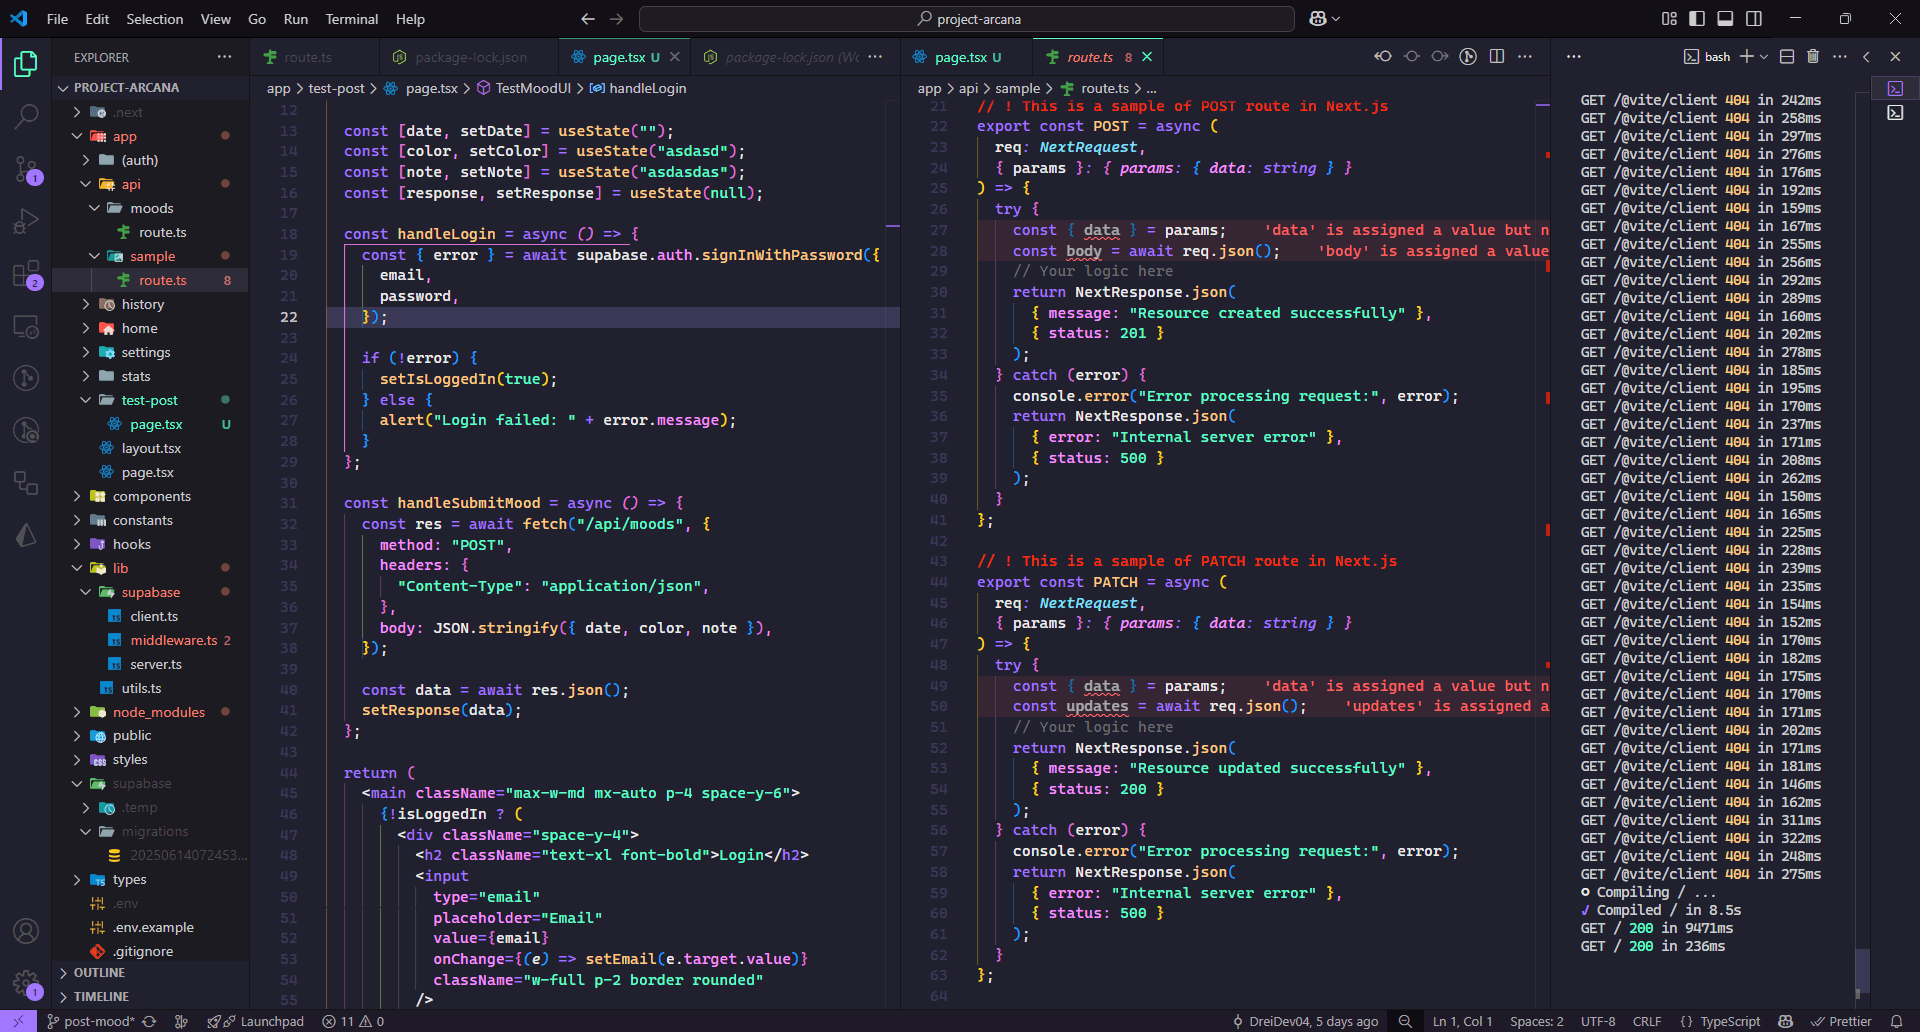The width and height of the screenshot is (1920, 1032).
Task: Click Copilot status icon in status bar
Action: click(1786, 1021)
